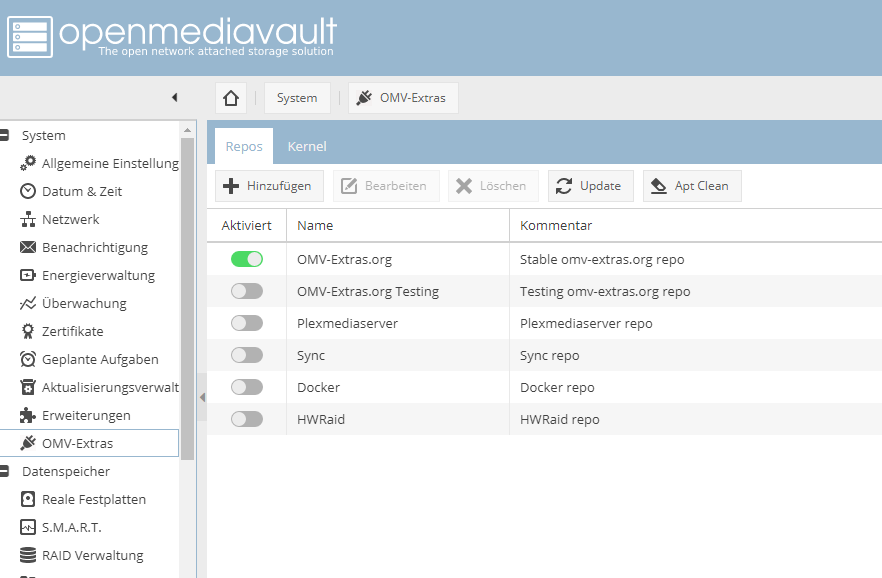Viewport: 882px width, 578px height.
Task: Click the Hinzufügen button
Action: coord(269,186)
